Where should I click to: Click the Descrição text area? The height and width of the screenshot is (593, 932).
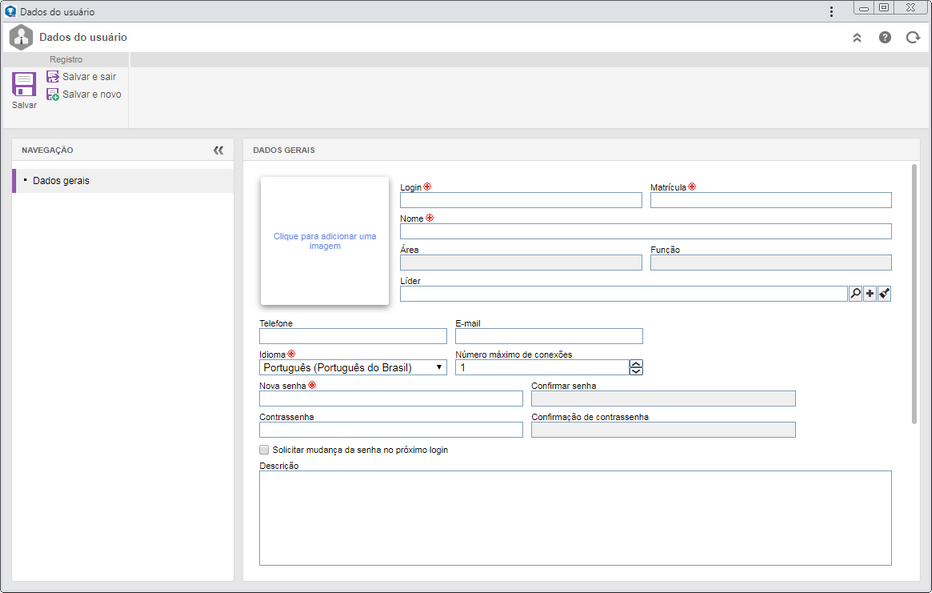(x=575, y=518)
